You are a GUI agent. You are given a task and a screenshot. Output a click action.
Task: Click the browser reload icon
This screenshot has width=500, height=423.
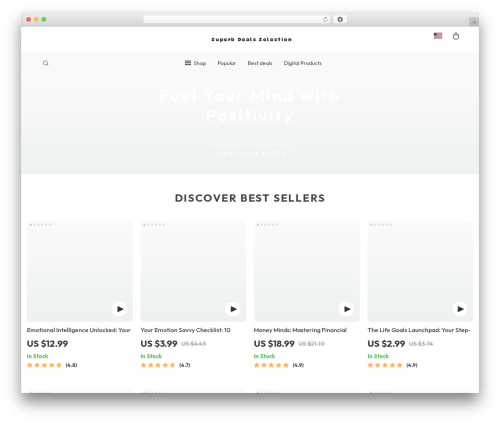[325, 20]
